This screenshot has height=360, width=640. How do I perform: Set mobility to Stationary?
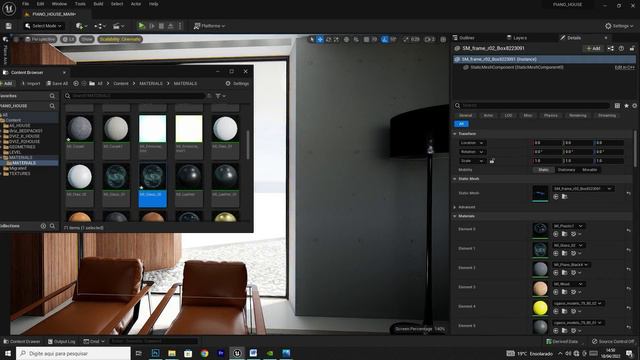(566, 170)
